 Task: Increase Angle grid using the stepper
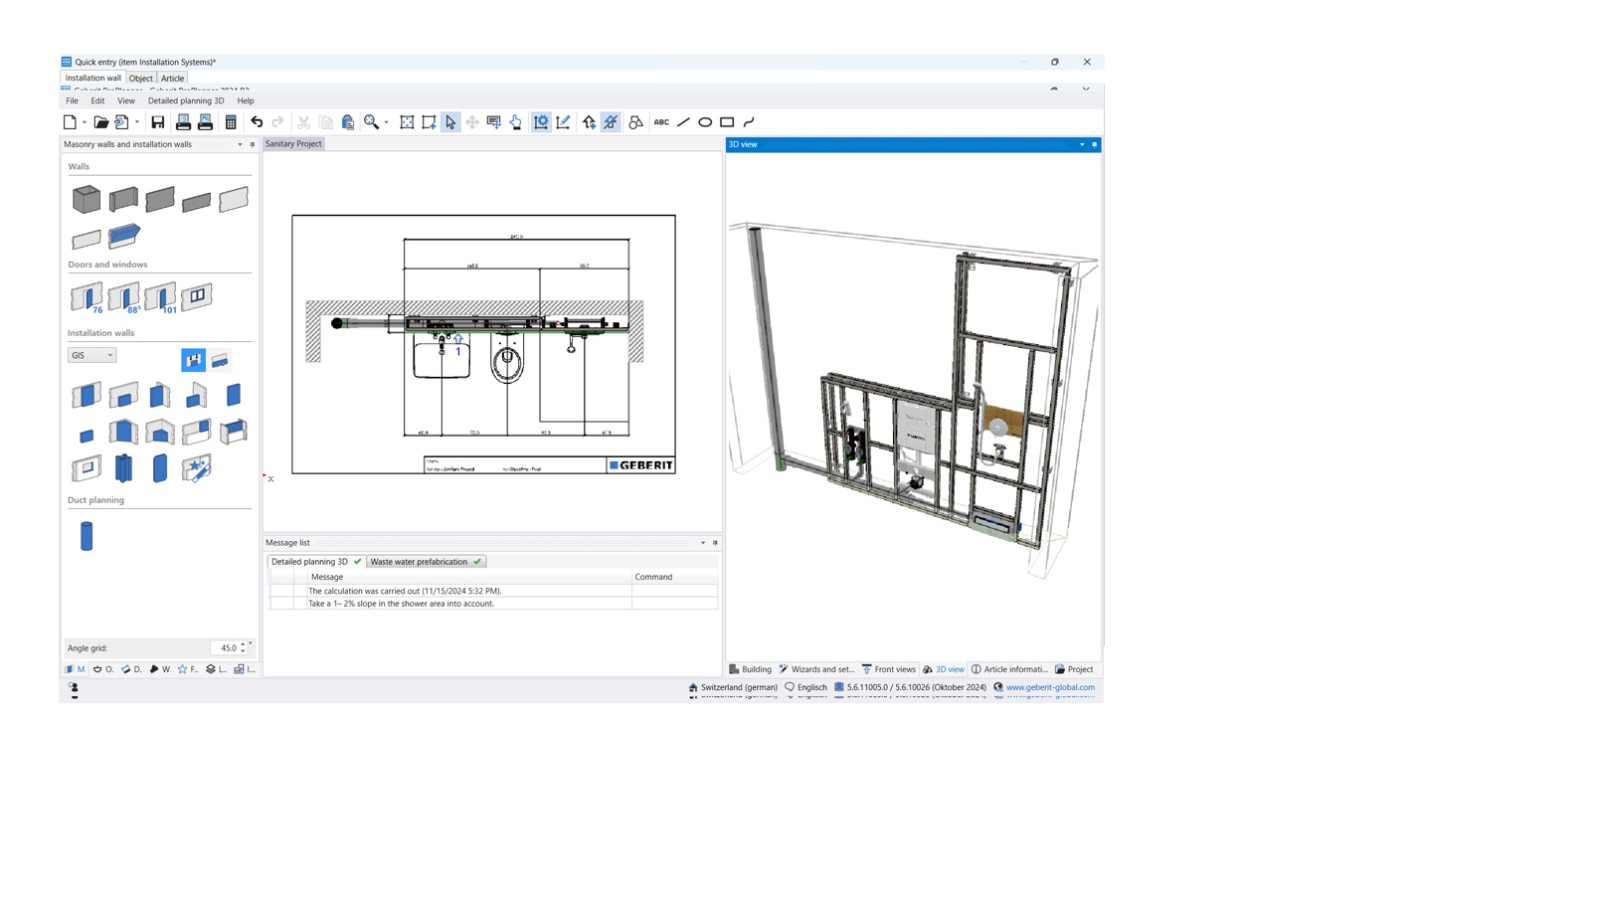(243, 644)
